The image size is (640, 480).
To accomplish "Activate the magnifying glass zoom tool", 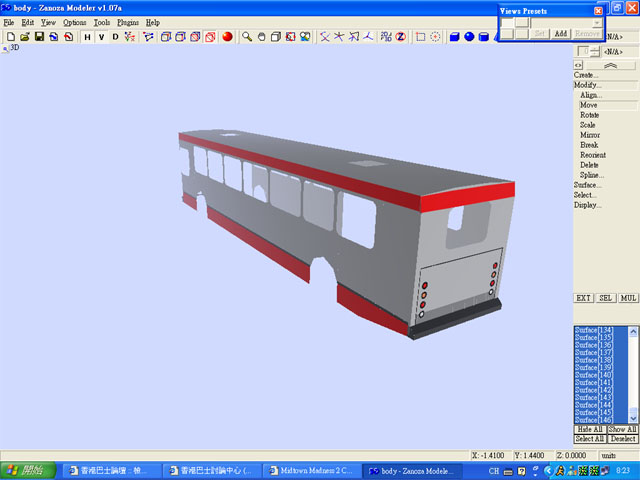I will (x=247, y=37).
